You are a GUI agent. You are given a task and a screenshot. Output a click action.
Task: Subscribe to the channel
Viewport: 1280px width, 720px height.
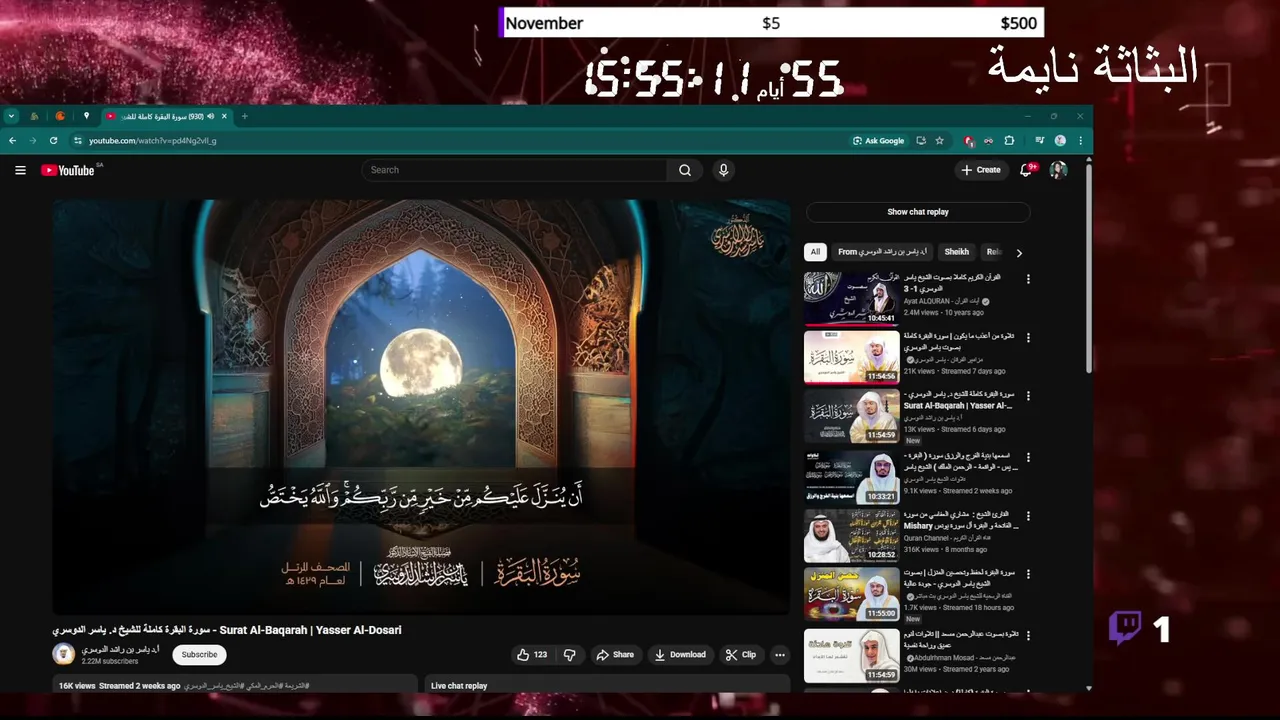pyautogui.click(x=199, y=655)
